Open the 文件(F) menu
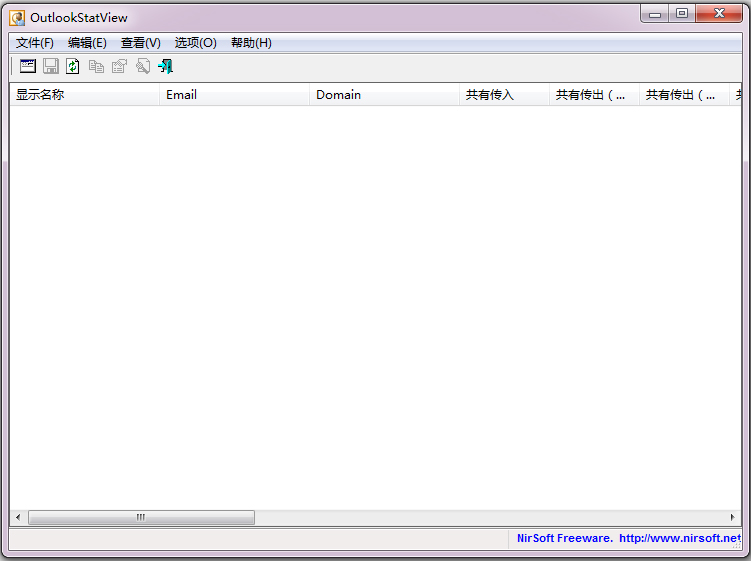751x561 pixels. coord(35,43)
